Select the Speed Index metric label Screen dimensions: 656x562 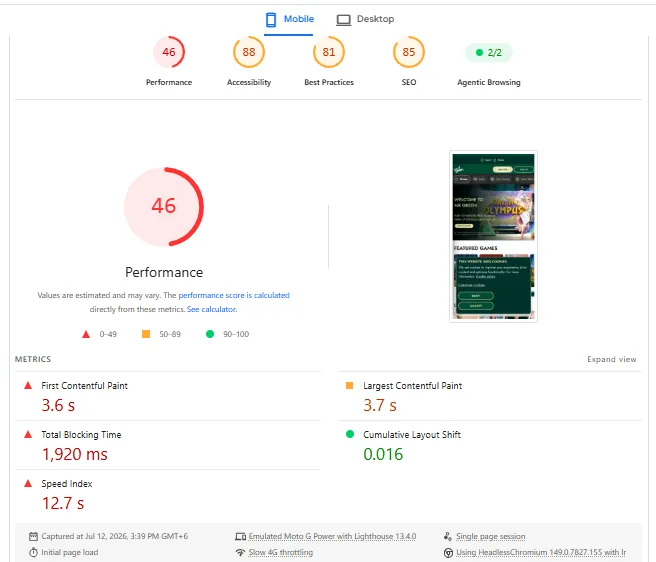click(67, 483)
